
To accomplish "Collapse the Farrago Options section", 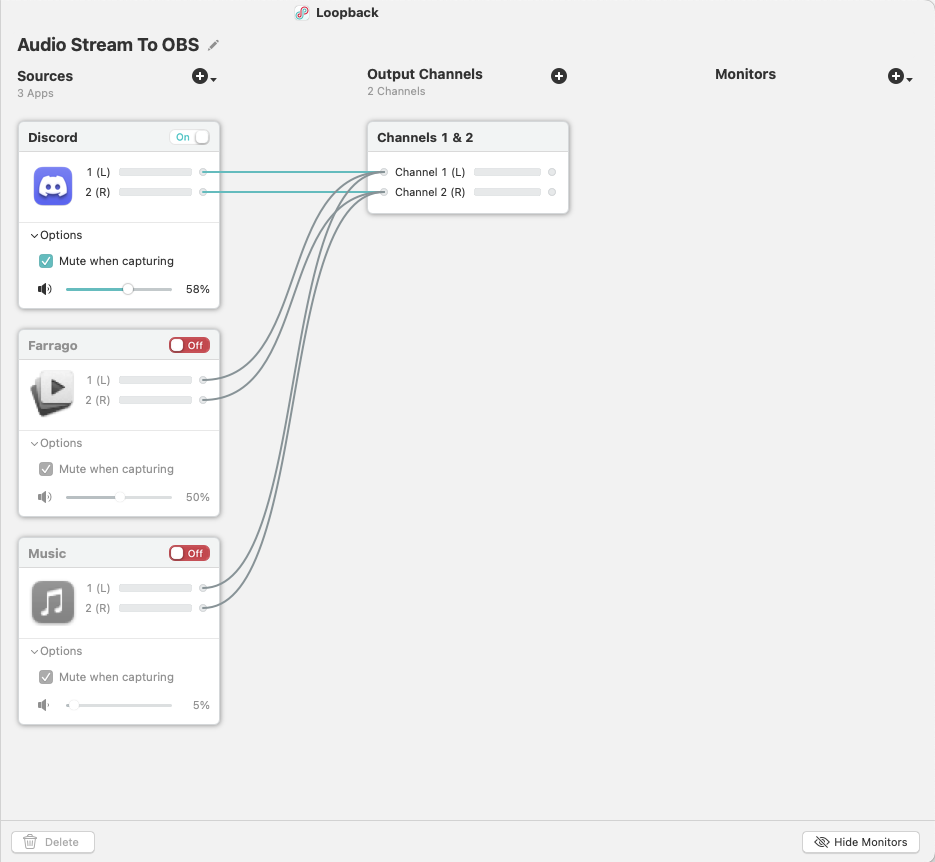I will [34, 444].
